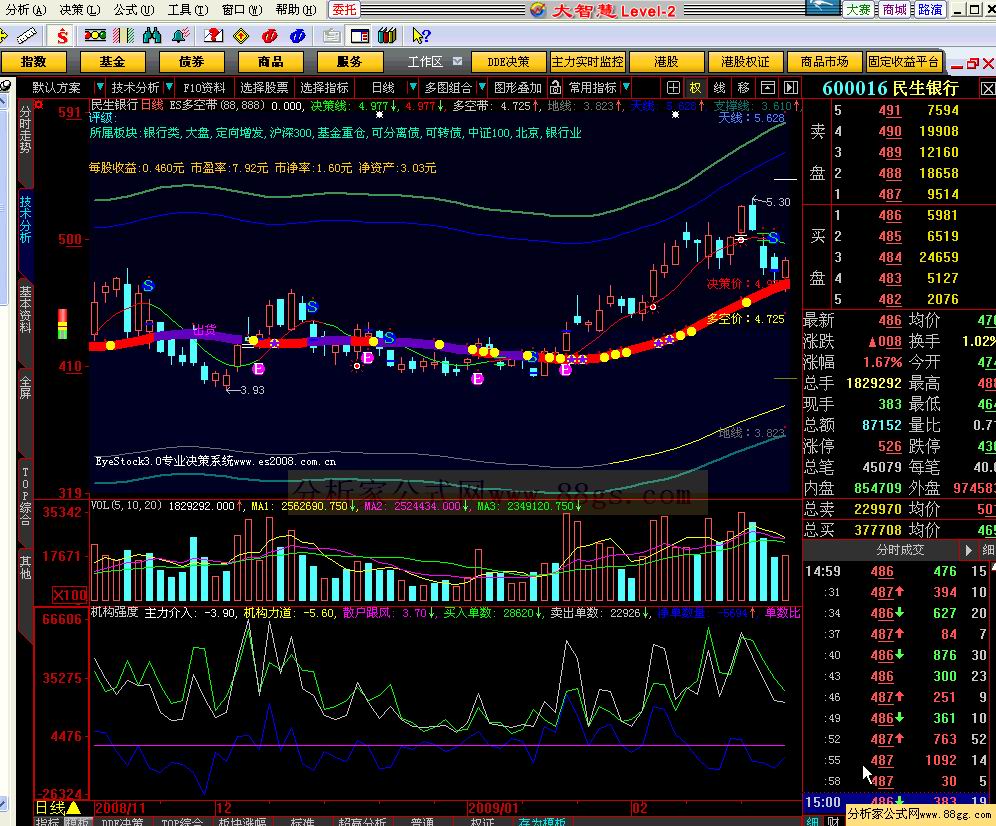Viewport: 996px width, 826px height.
Task: Click the red-green level indicator bar
Action: 62,323
